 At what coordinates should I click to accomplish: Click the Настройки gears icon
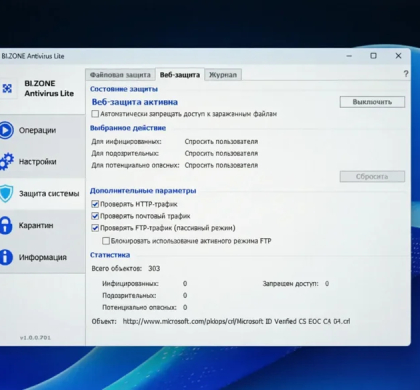pos(6,162)
